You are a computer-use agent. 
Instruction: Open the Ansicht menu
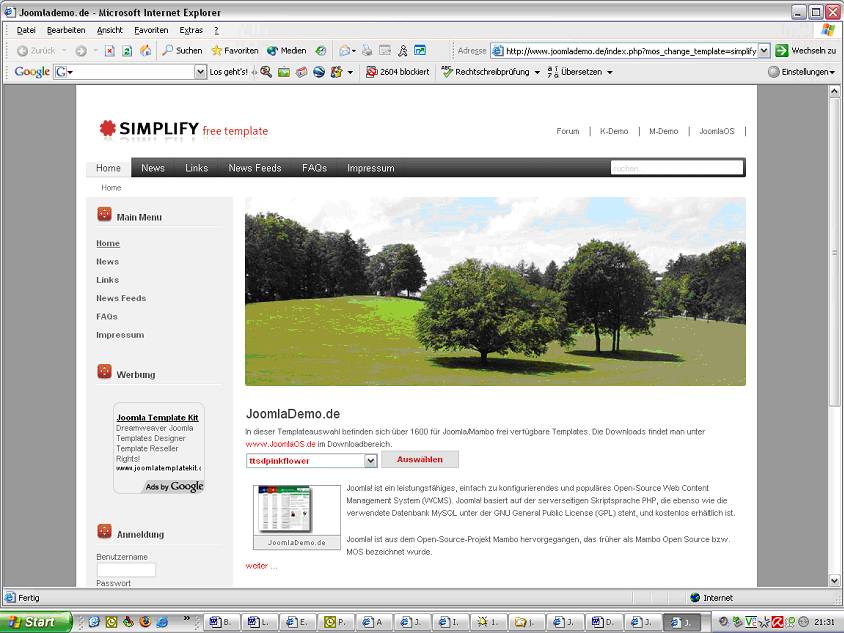click(x=110, y=30)
